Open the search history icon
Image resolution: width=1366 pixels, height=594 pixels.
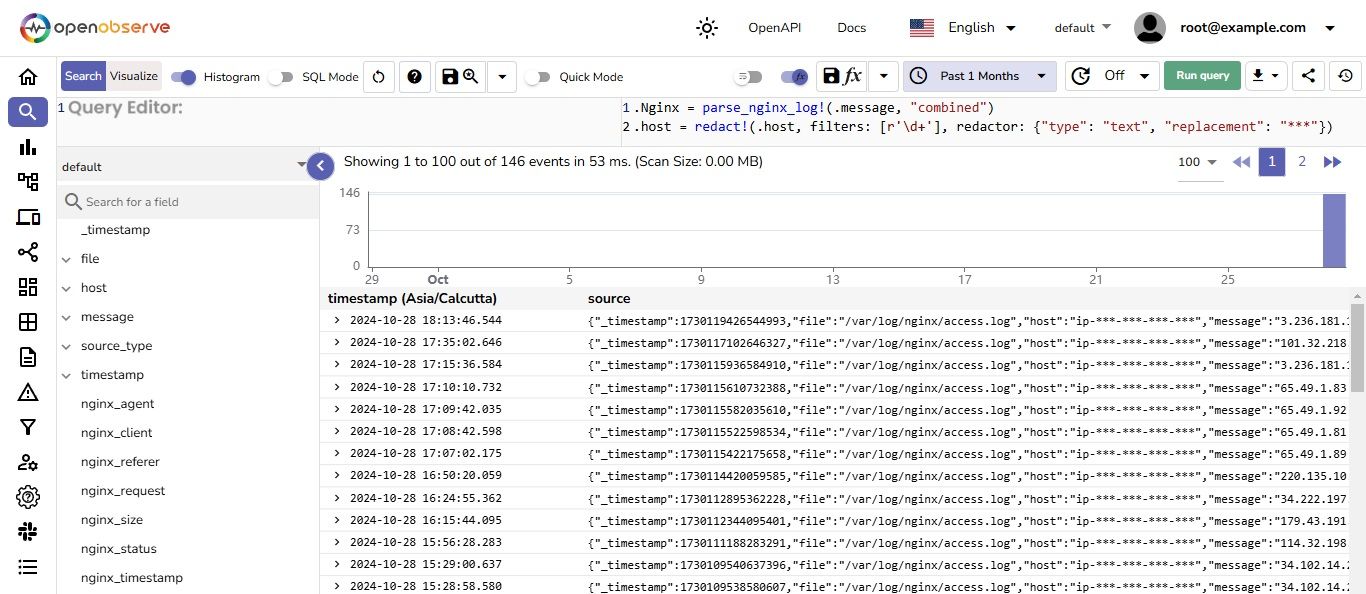(x=1345, y=76)
